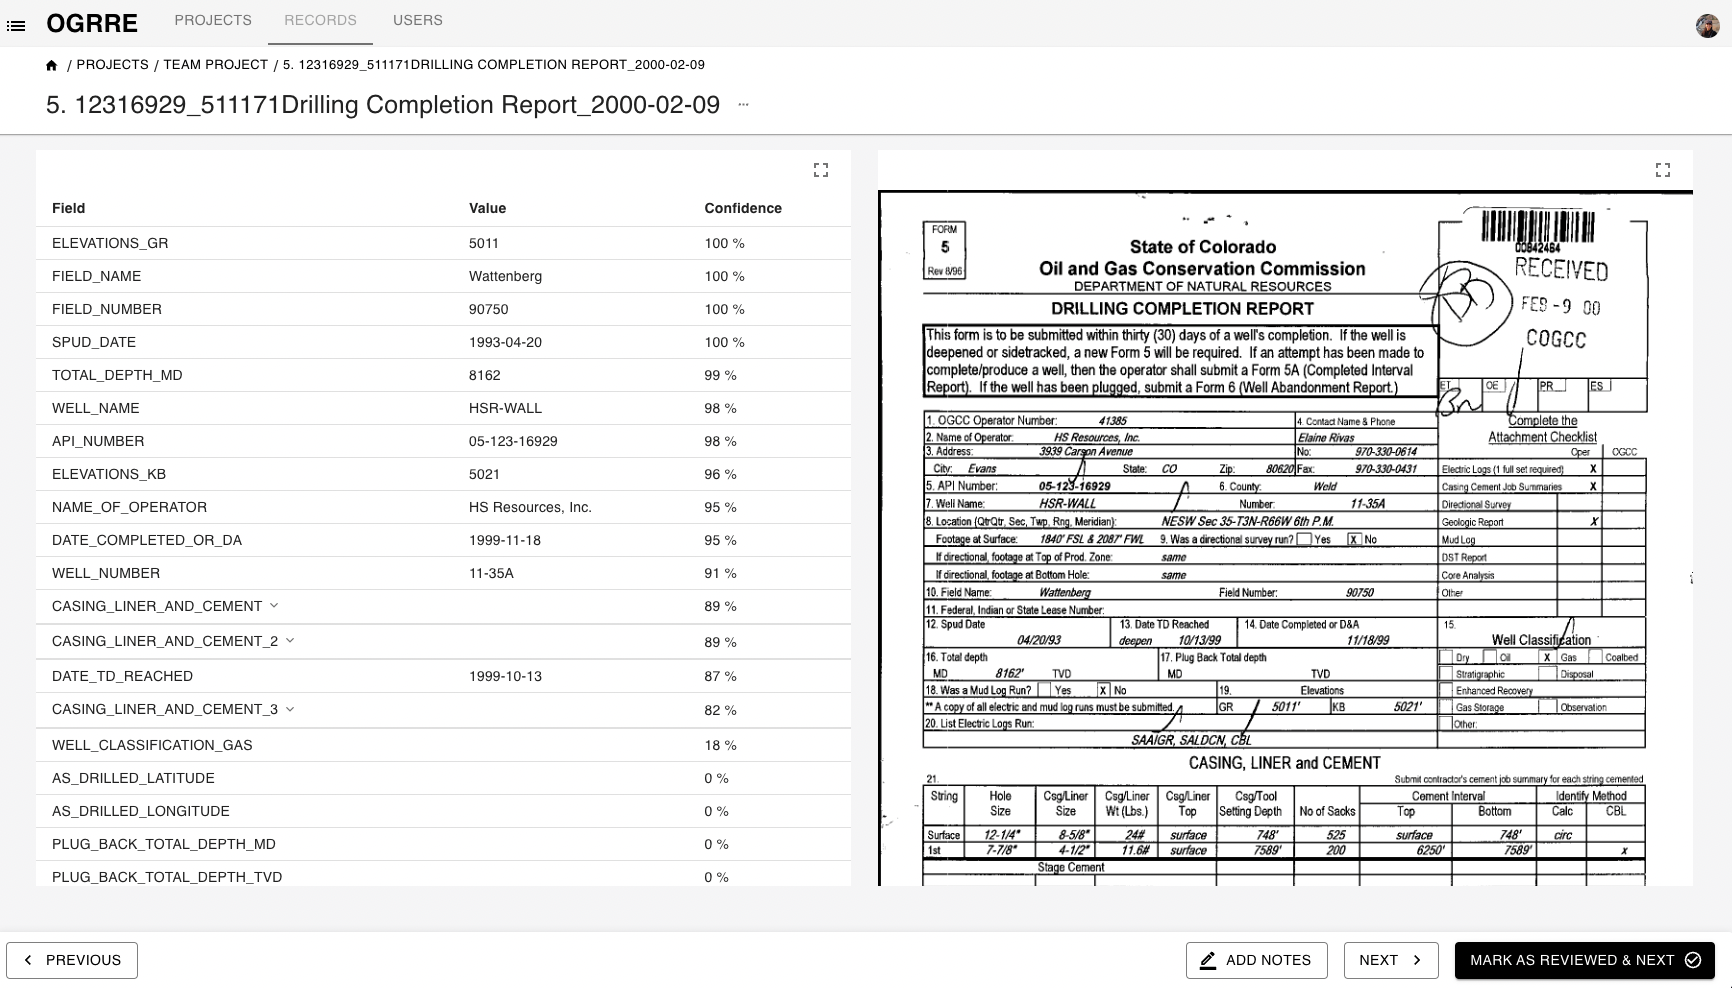This screenshot has width=1732, height=988.
Task: Open TEAM PROJECT breadcrumb link
Action: (x=216, y=64)
